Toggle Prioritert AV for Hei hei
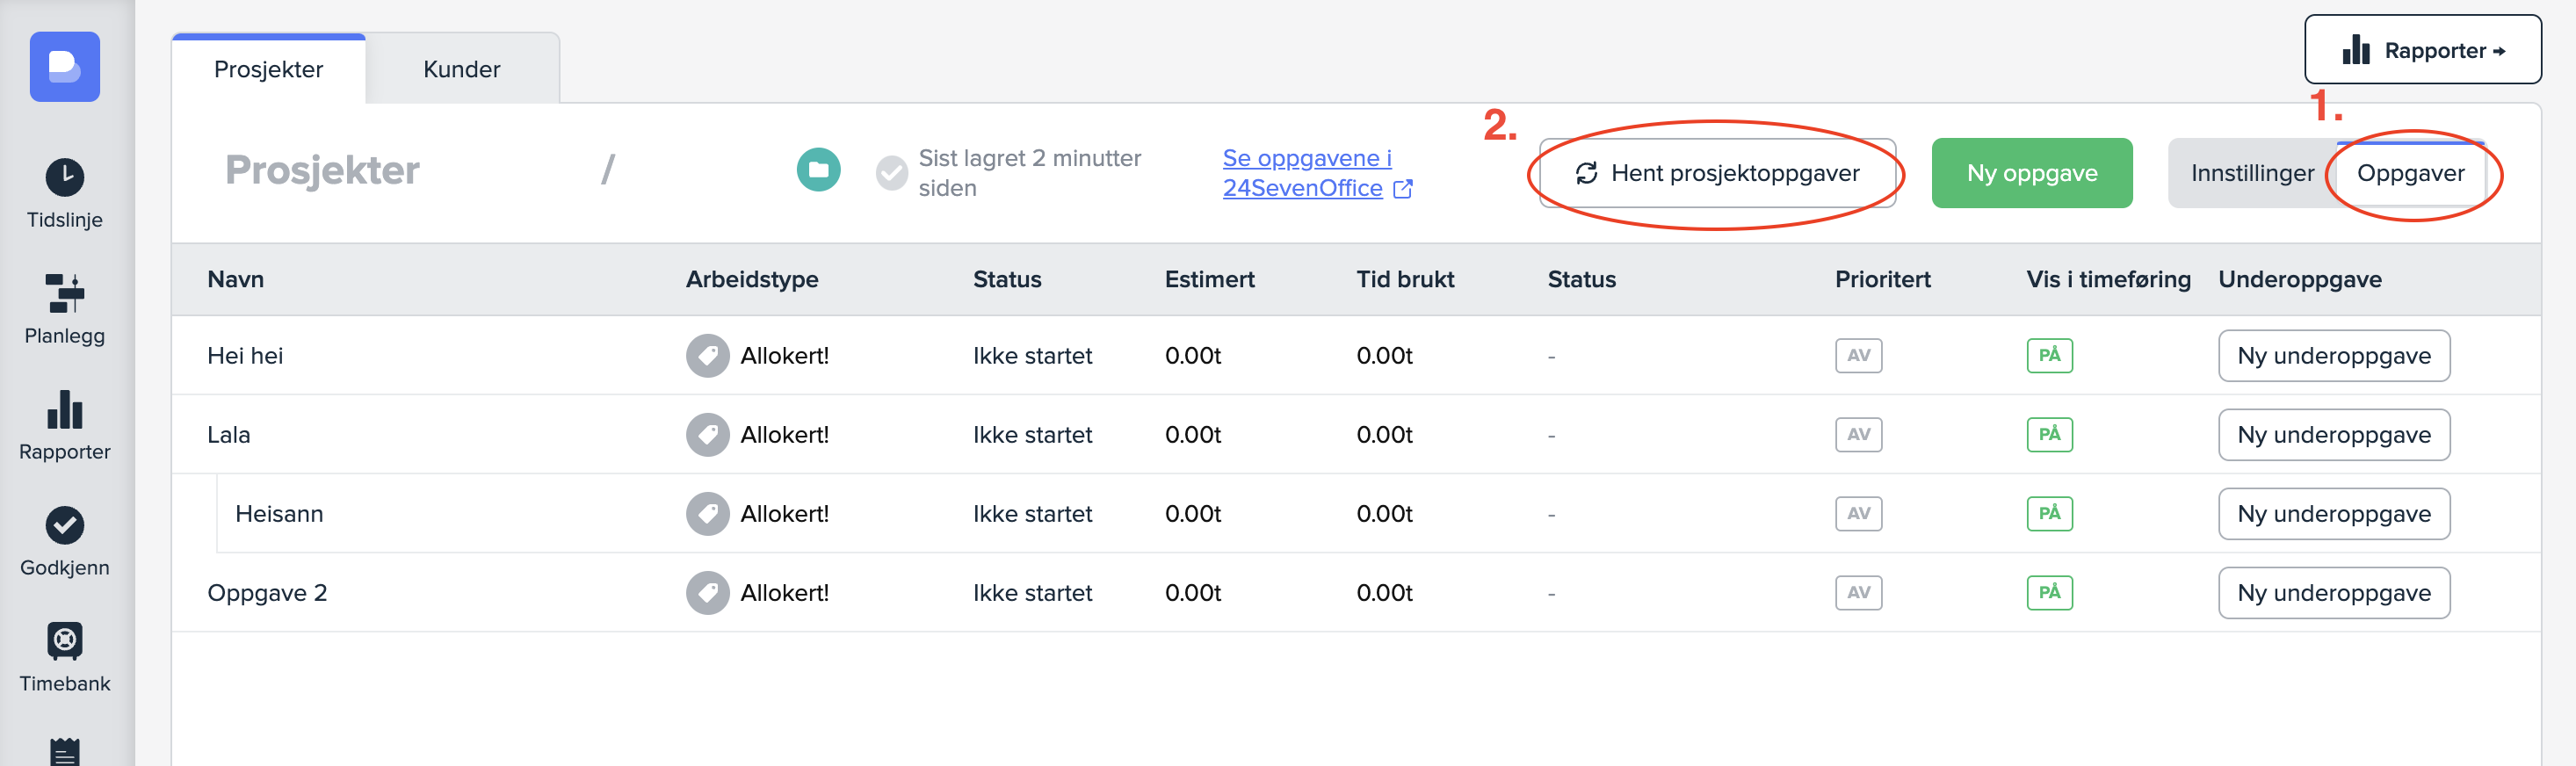This screenshot has width=2576, height=766. click(x=1858, y=356)
